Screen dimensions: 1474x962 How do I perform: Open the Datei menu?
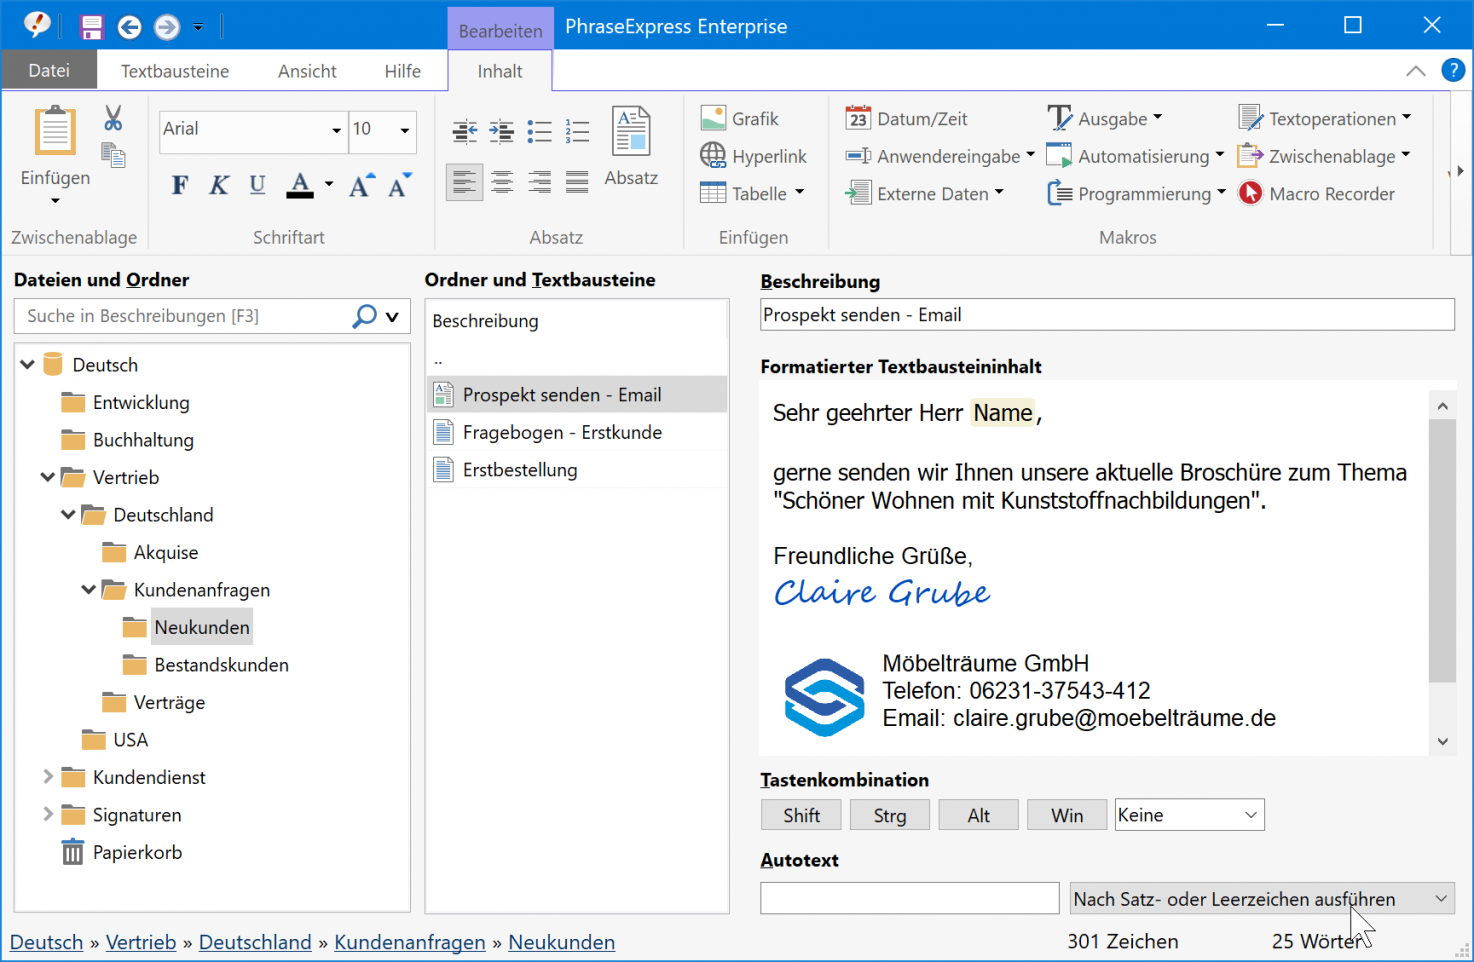[49, 71]
